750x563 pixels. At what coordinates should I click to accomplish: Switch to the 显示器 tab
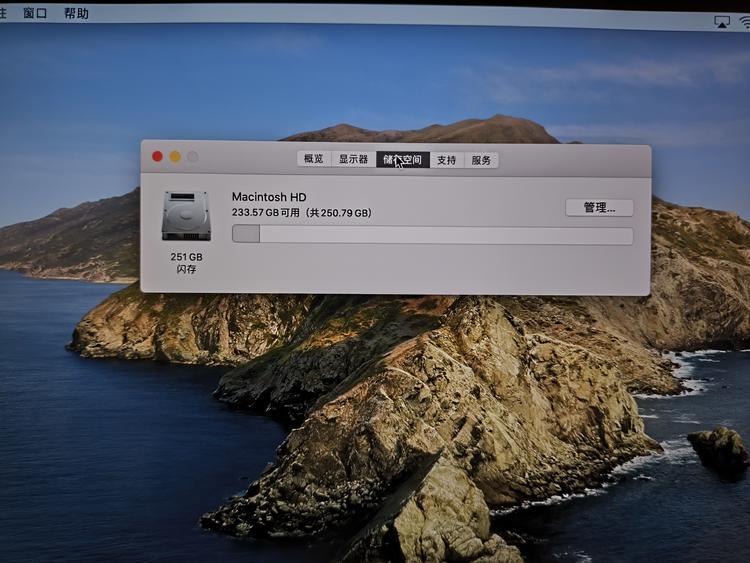[353, 159]
